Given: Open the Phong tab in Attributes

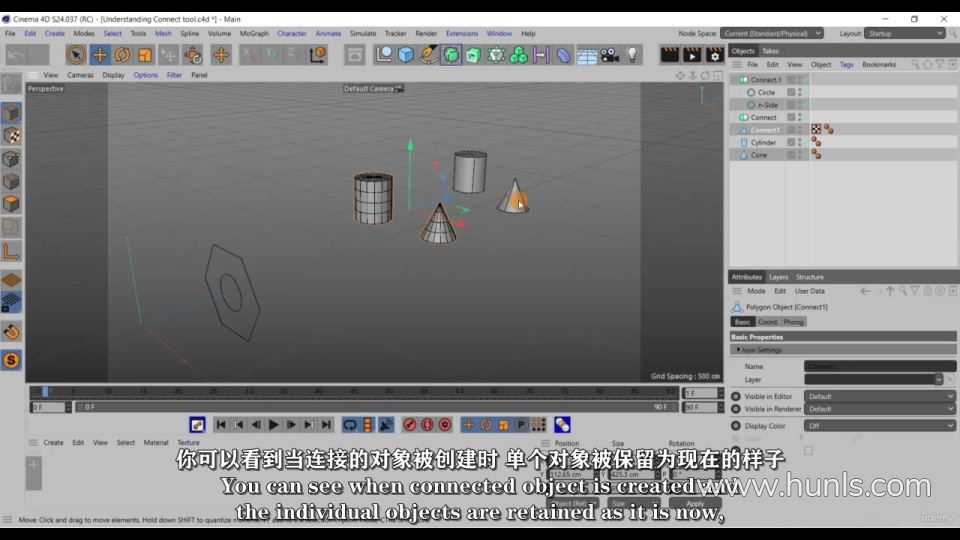Looking at the screenshot, I should click(x=793, y=322).
